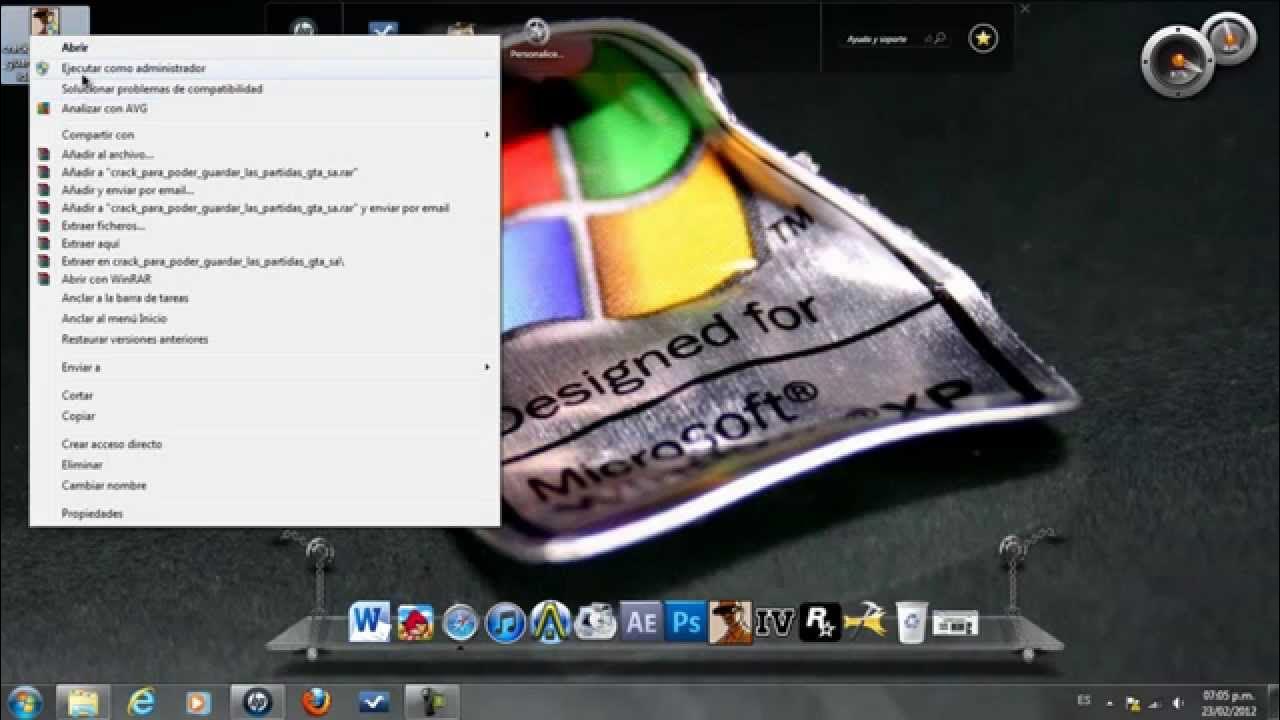This screenshot has height=720, width=1280.
Task: Expand the Compartir con submenu
Action: (x=265, y=134)
